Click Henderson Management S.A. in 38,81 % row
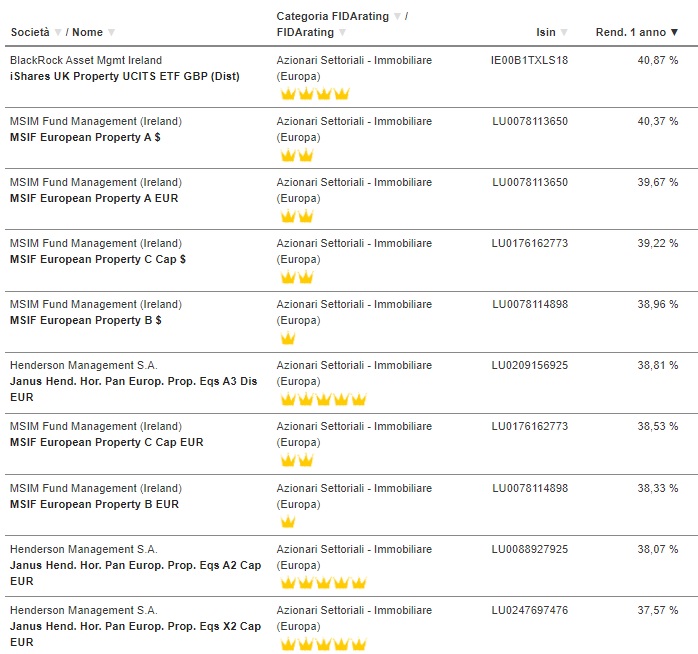 (x=84, y=365)
